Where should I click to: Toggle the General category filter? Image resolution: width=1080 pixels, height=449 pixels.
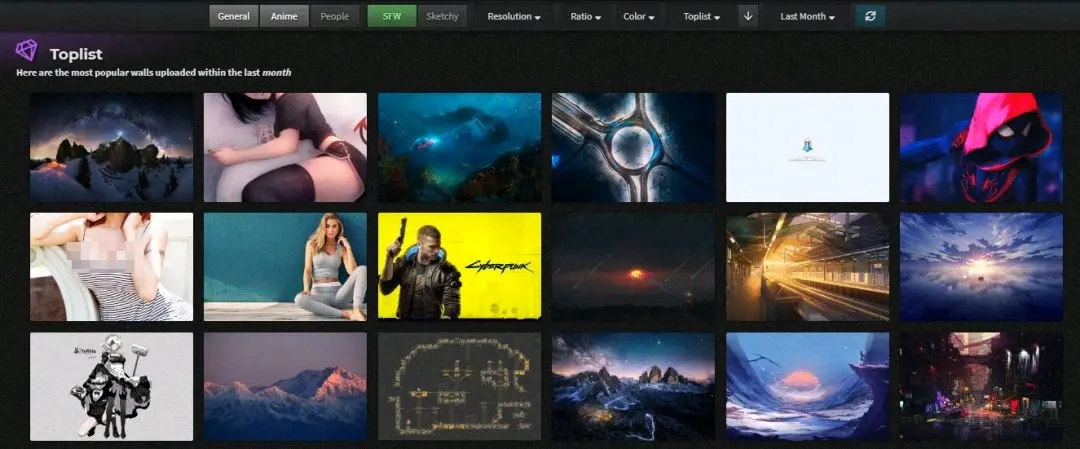pyautogui.click(x=233, y=16)
